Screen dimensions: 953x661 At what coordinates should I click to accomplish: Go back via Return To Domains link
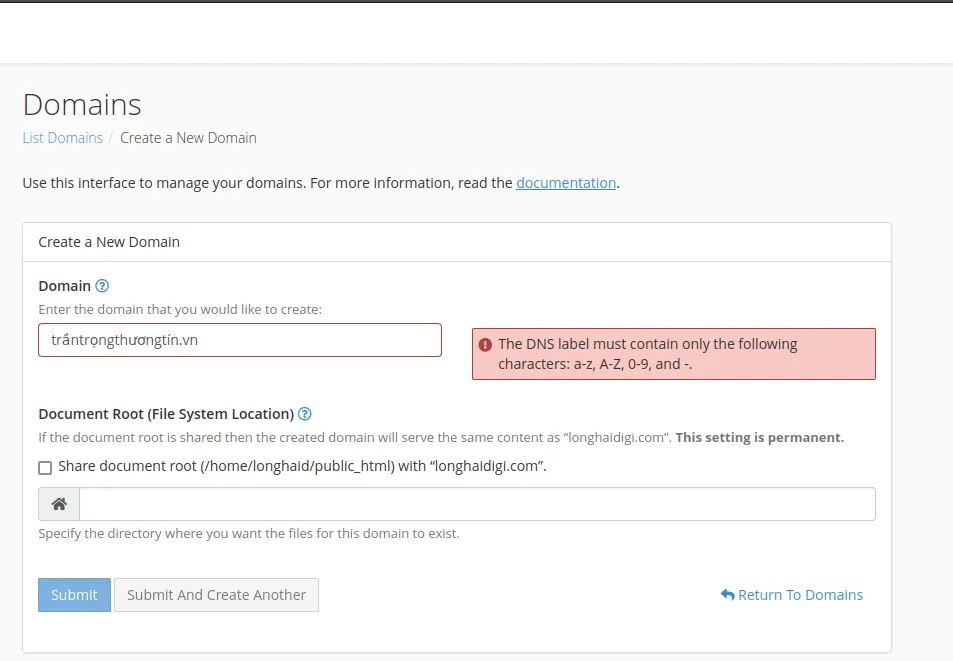pyautogui.click(x=800, y=595)
